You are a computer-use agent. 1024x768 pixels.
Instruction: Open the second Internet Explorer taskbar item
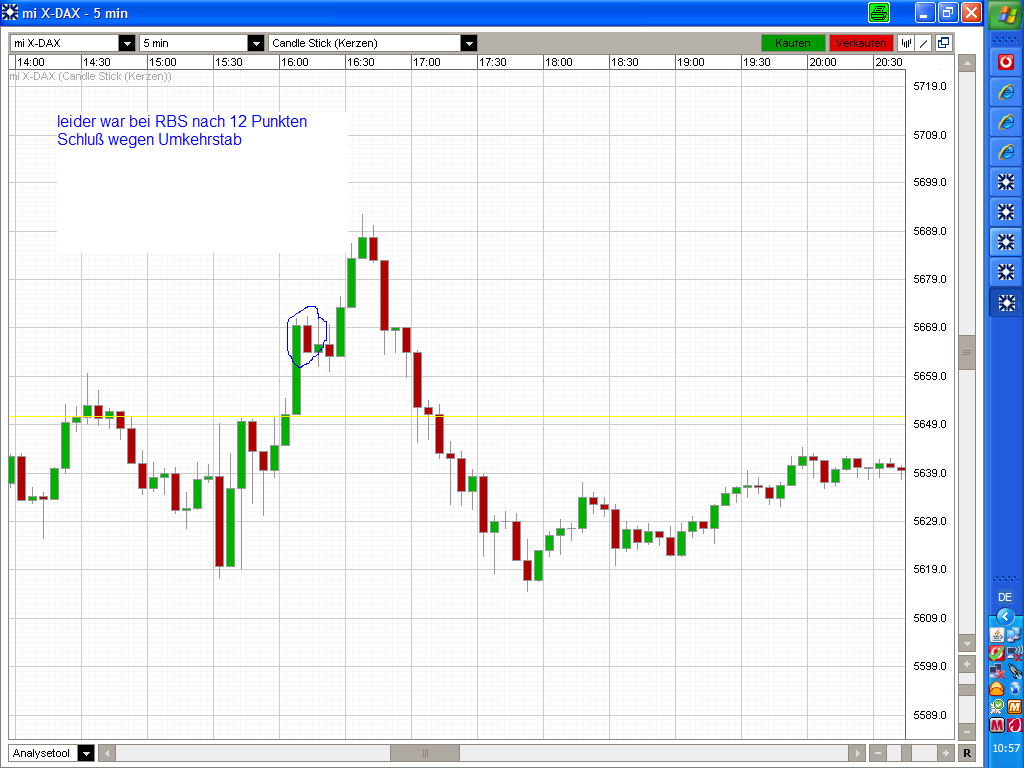tap(1006, 122)
